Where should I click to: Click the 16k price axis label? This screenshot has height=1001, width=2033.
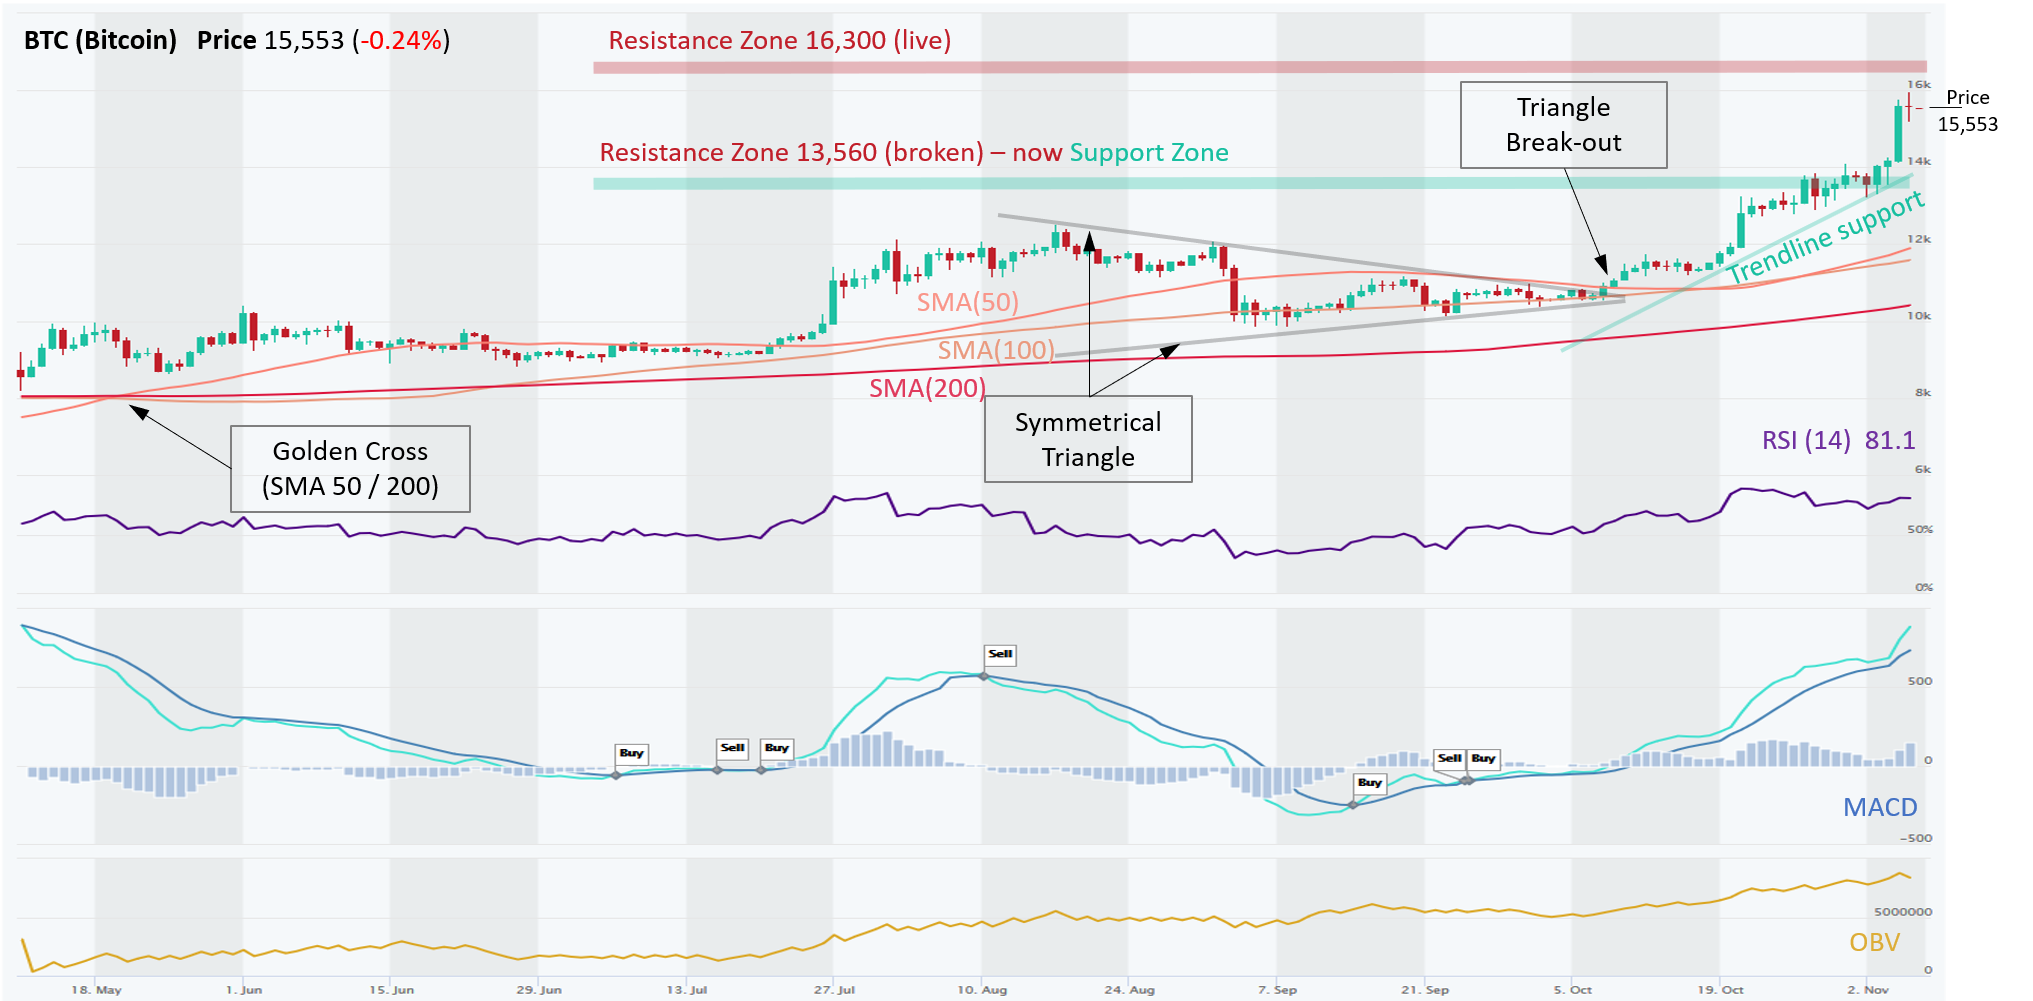(1919, 84)
